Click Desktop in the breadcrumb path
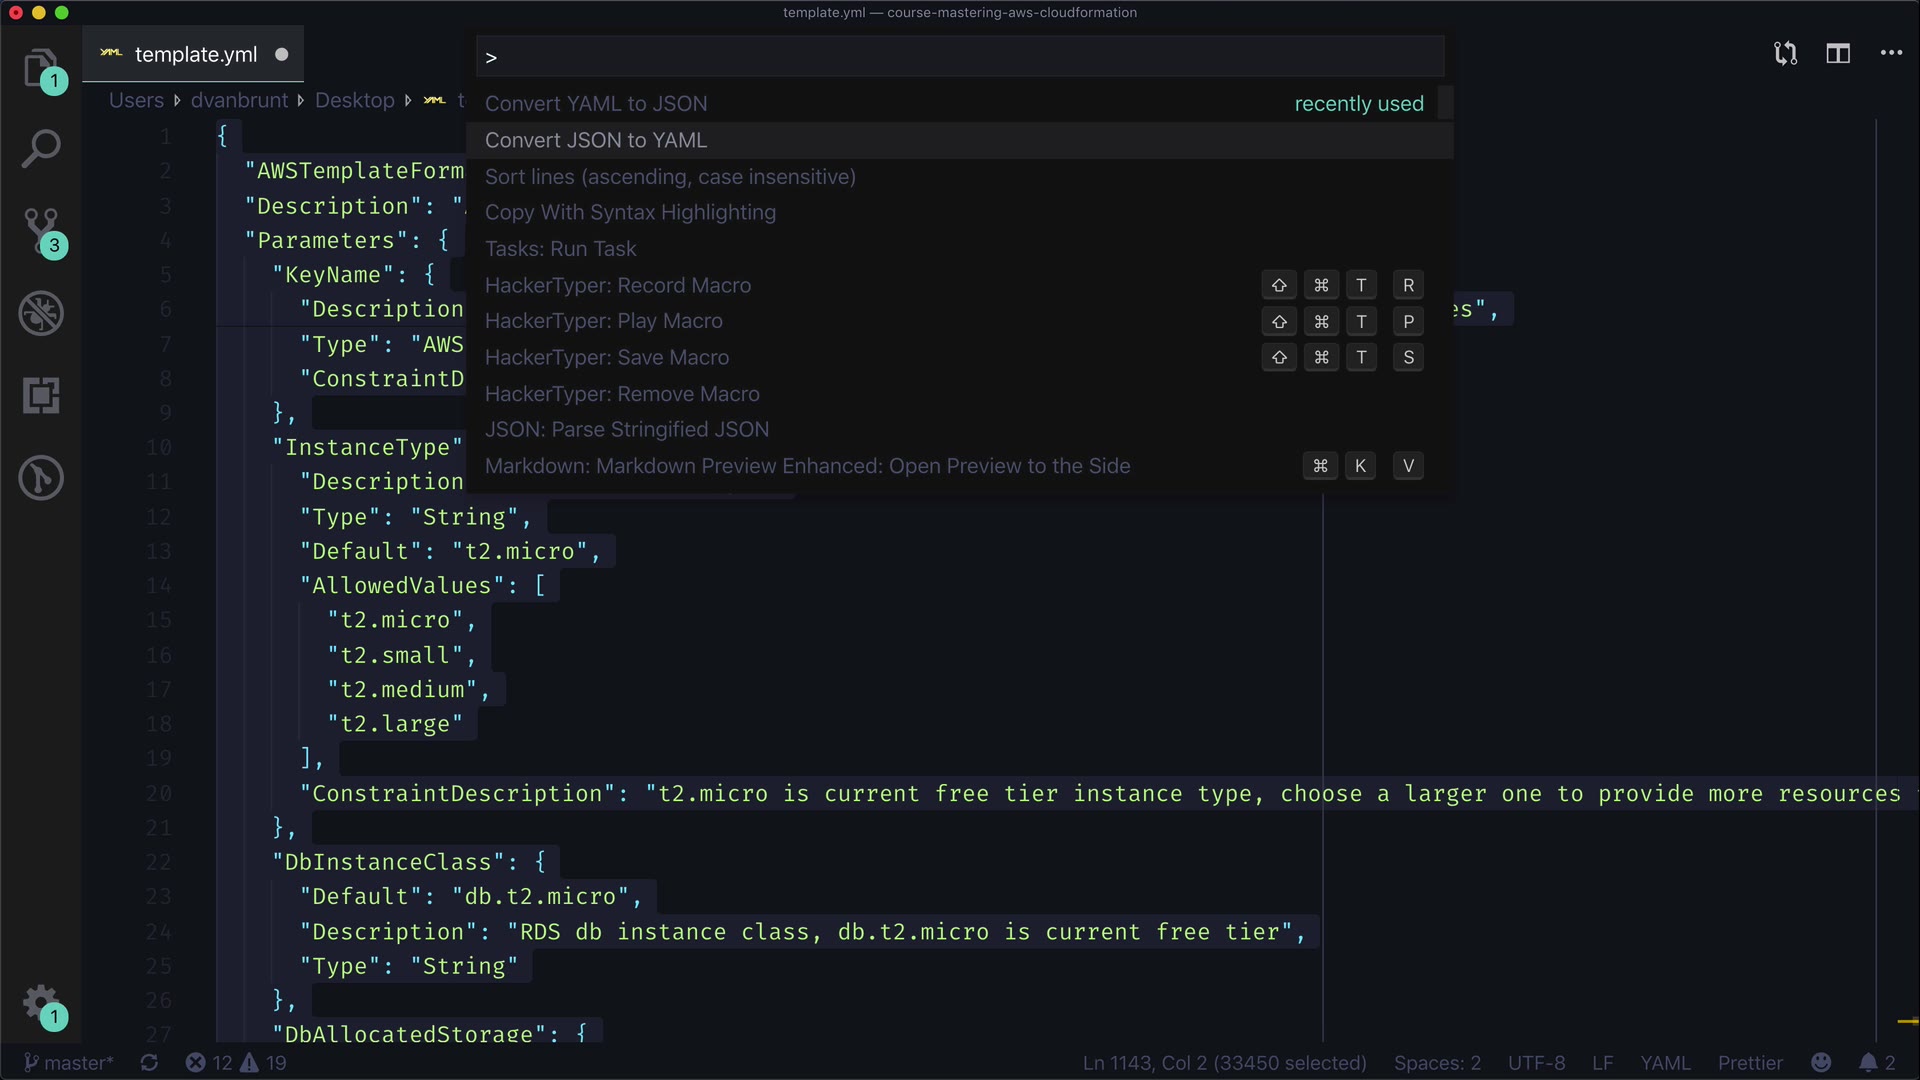Screen dimensions: 1920x1080 click(354, 101)
